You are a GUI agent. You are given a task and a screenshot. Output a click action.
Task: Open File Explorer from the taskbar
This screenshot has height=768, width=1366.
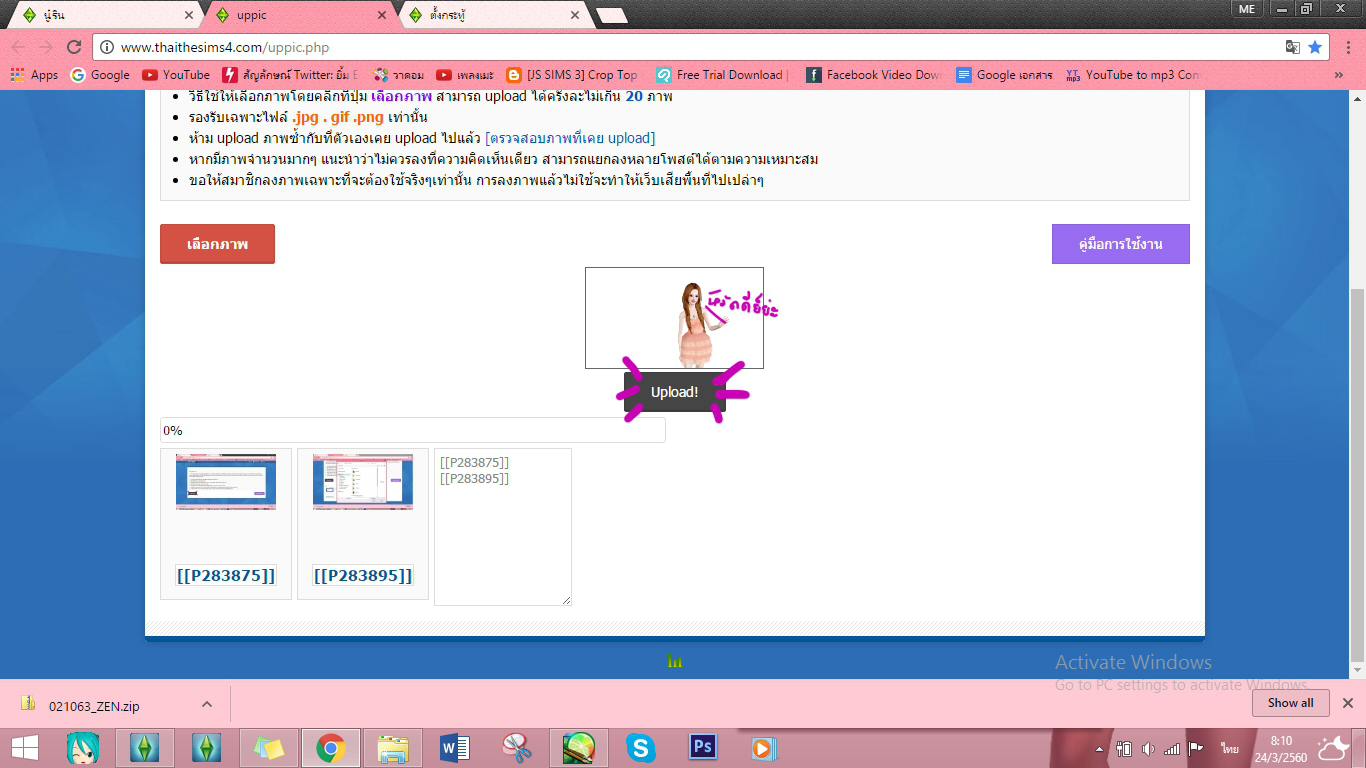pyautogui.click(x=393, y=748)
